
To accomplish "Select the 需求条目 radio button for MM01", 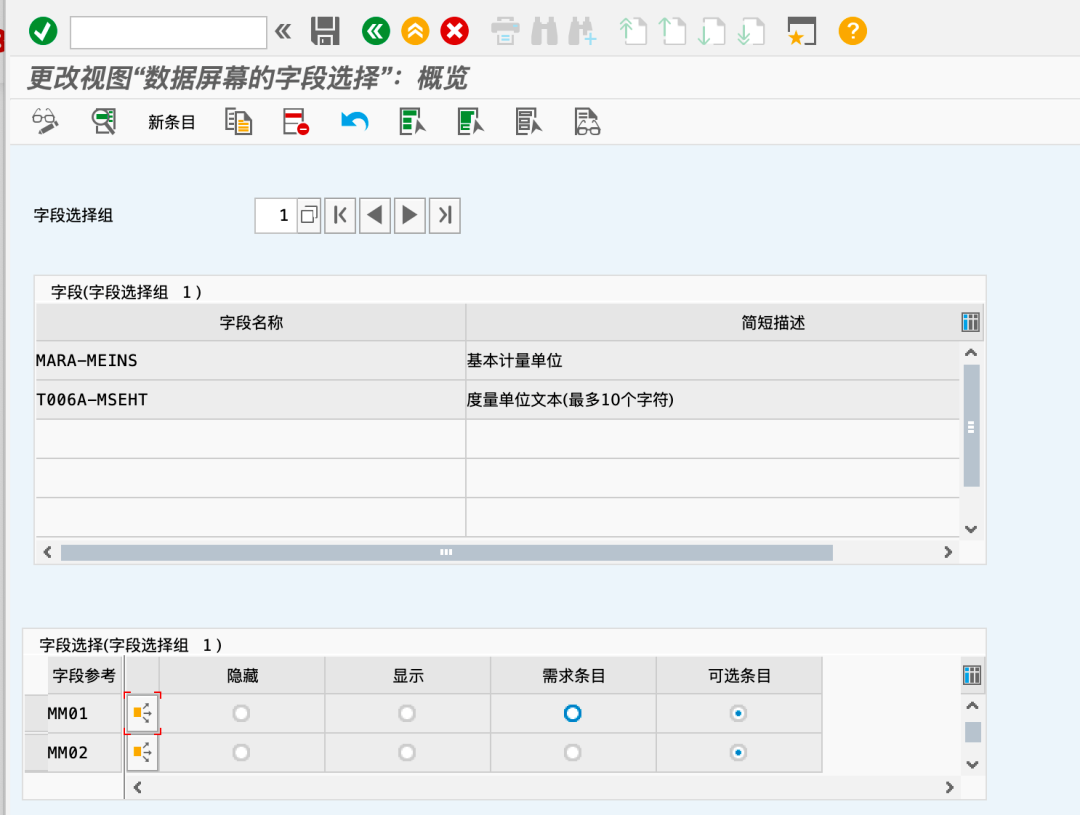I will click(572, 714).
